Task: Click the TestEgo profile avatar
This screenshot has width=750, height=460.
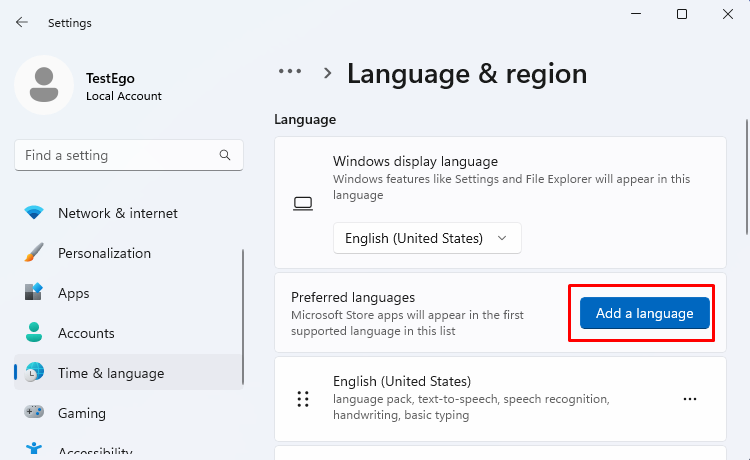Action: click(44, 85)
